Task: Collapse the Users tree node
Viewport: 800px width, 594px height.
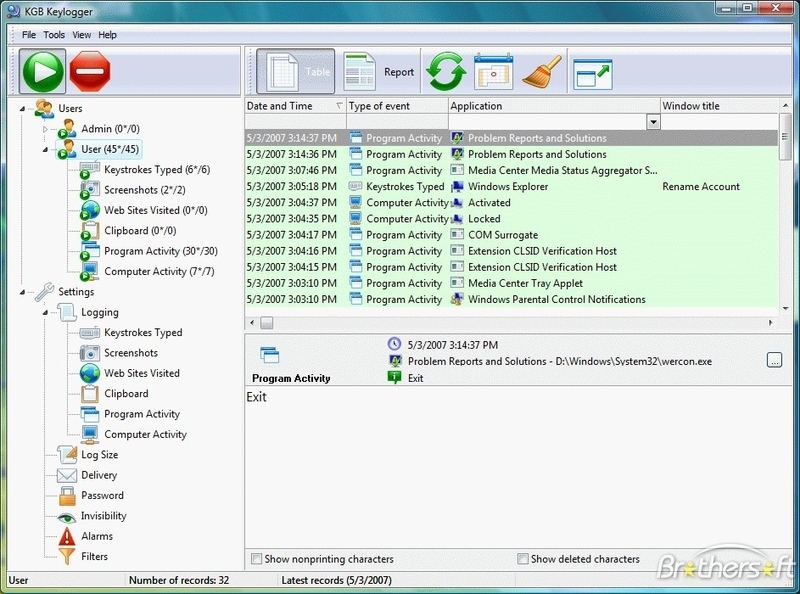Action: pos(22,109)
